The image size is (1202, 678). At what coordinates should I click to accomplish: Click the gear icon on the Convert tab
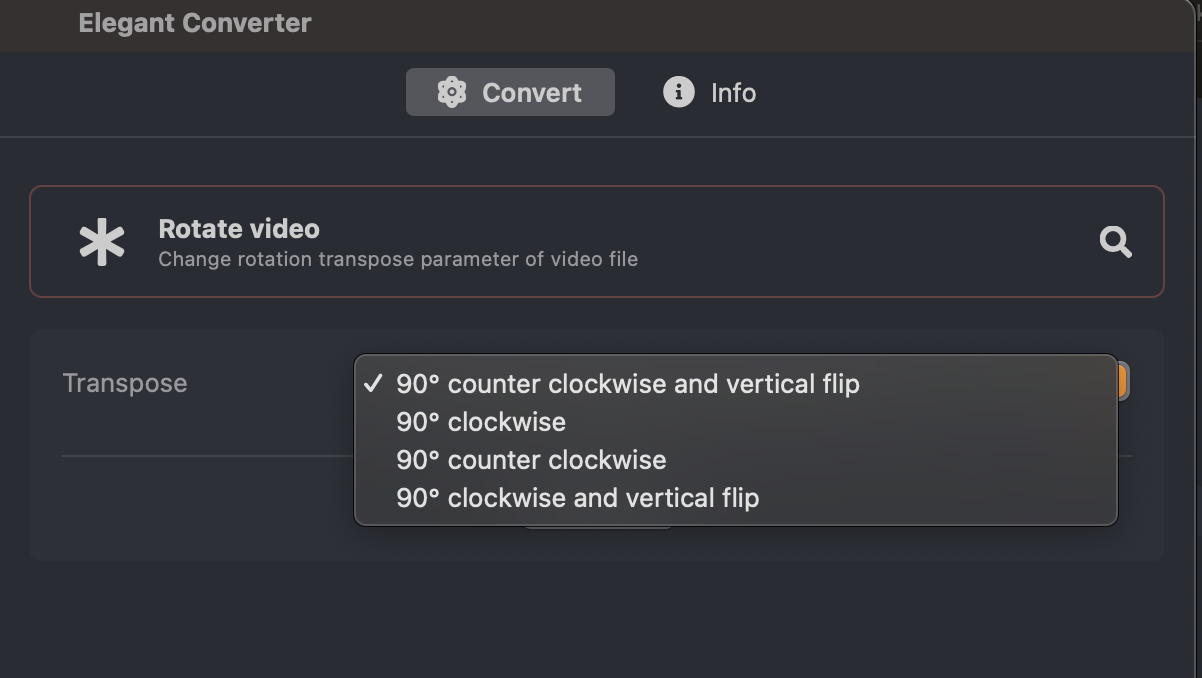452,92
